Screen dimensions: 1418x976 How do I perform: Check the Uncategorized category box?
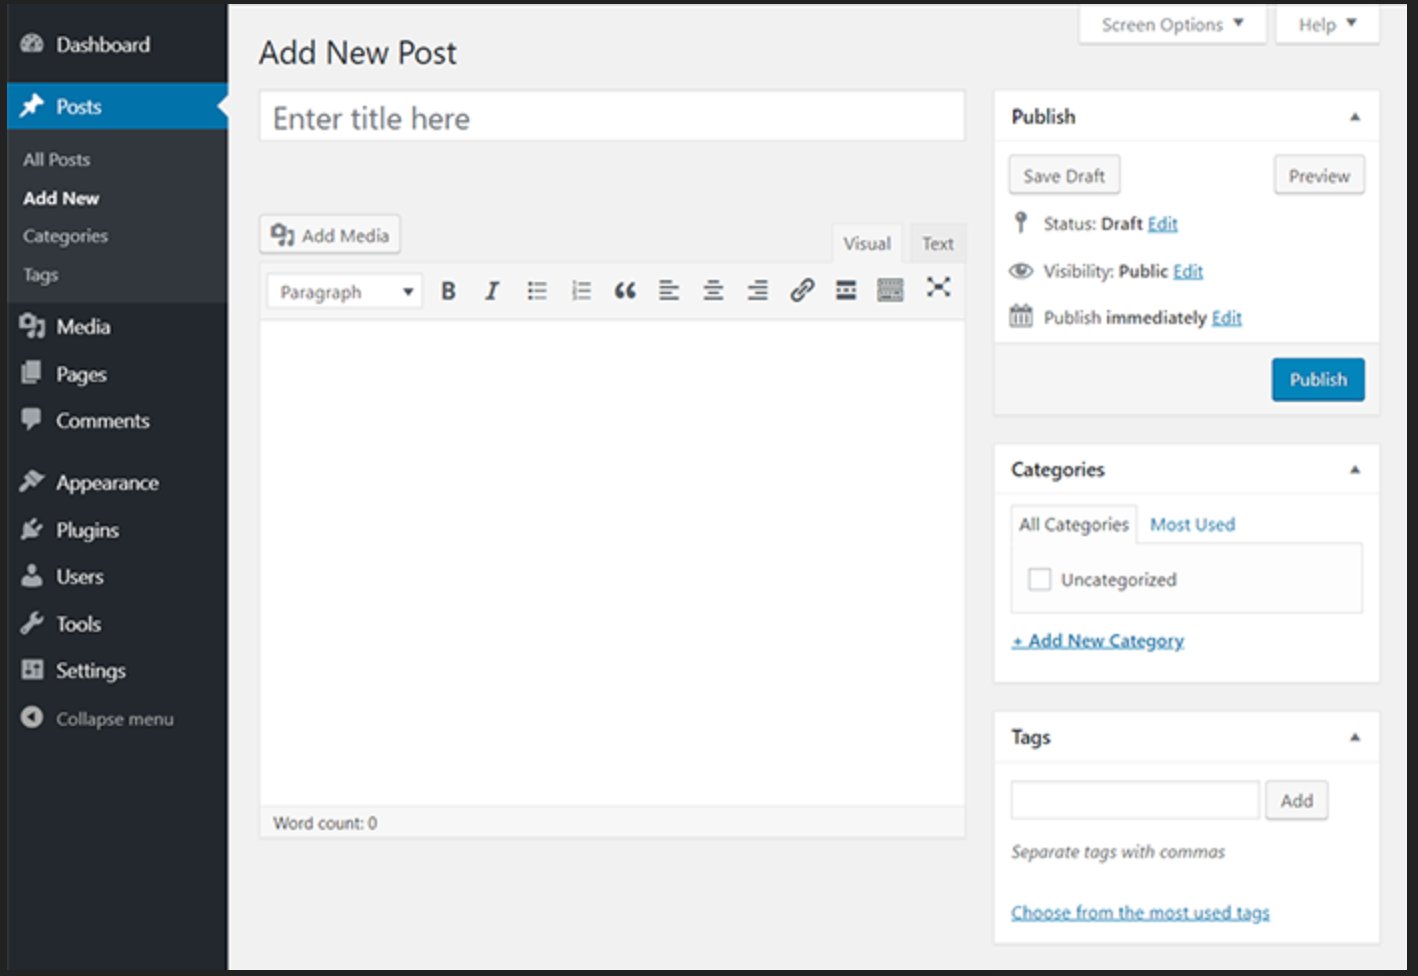pos(1040,579)
